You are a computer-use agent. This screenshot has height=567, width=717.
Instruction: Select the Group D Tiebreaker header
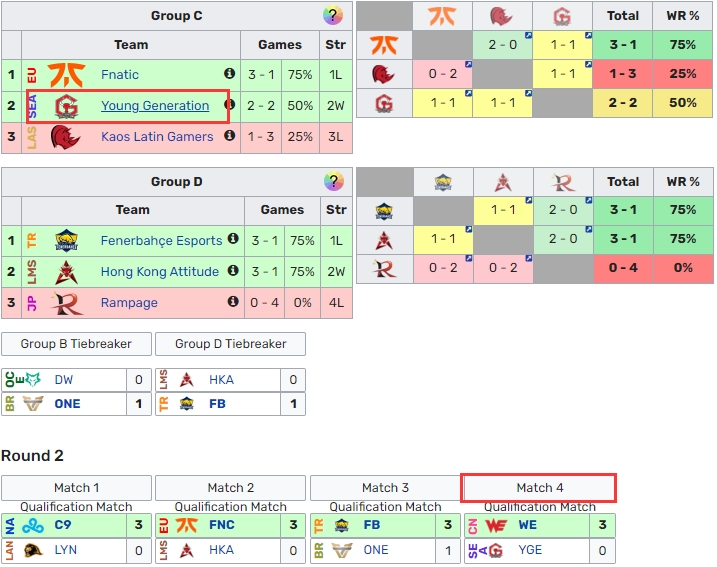230,344
